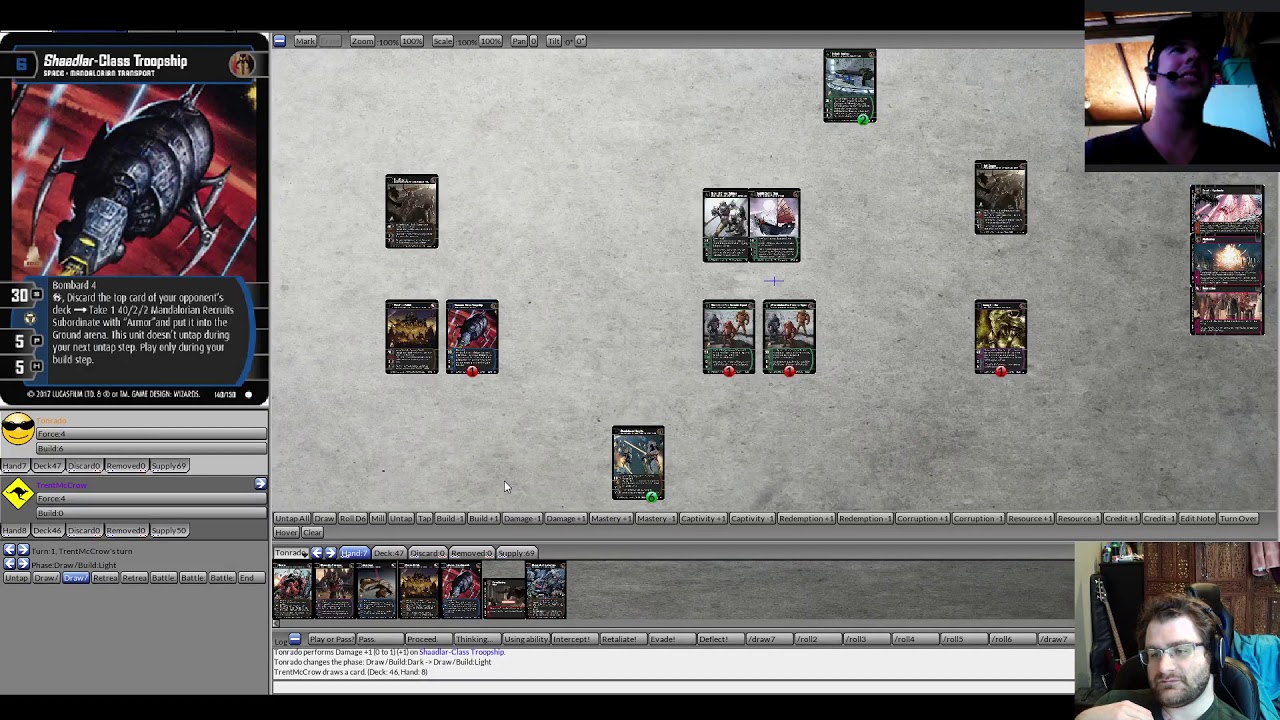Switch to Discard:0 tab in hand bar
The image size is (1280, 720).
pyautogui.click(x=428, y=553)
